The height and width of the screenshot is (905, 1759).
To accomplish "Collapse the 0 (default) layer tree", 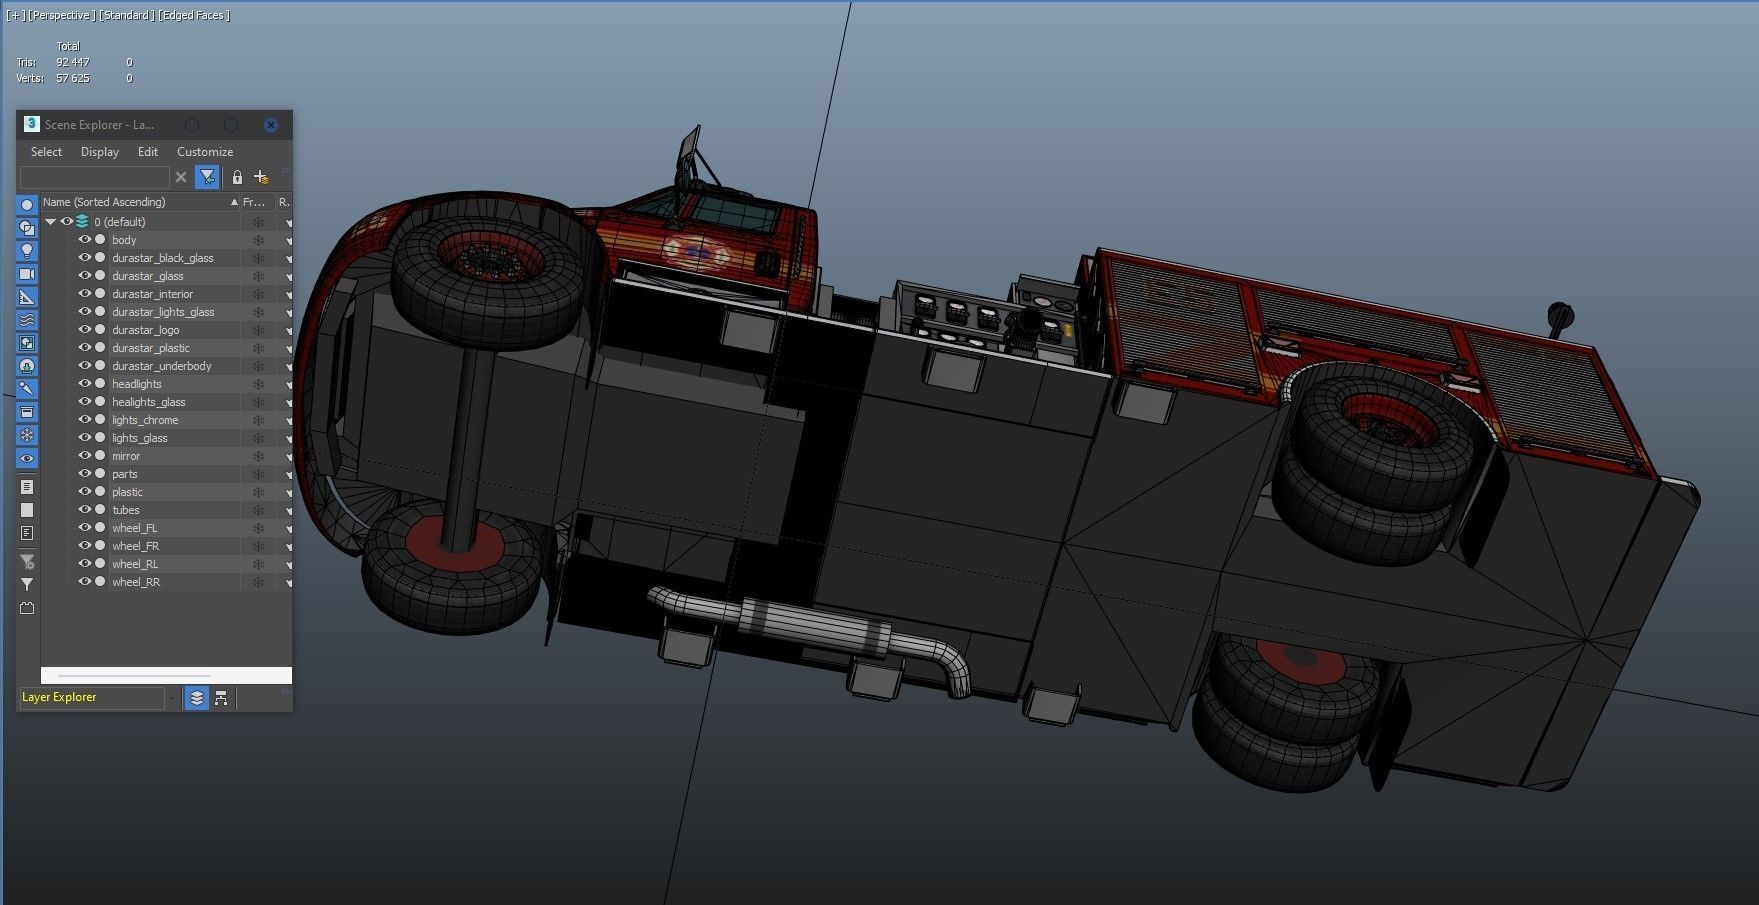I will pyautogui.click(x=50, y=222).
